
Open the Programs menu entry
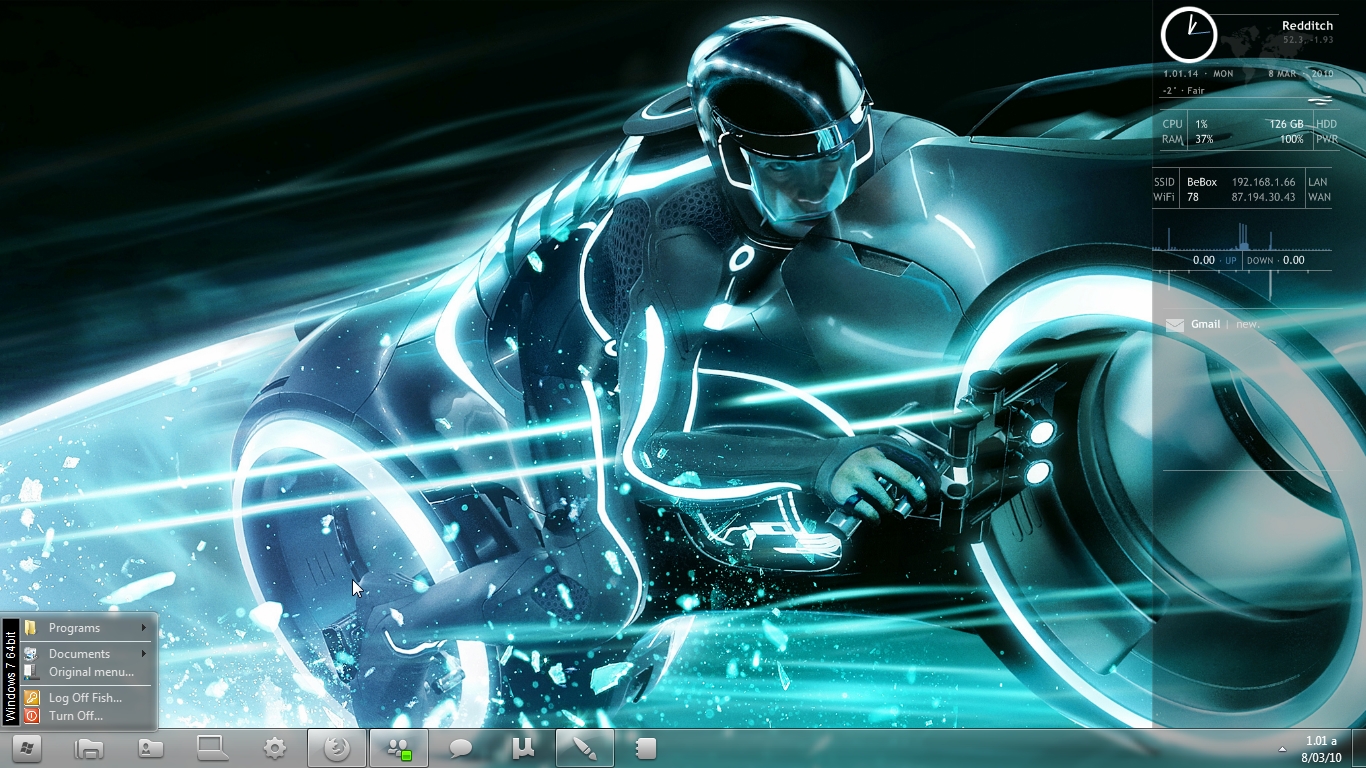pos(88,628)
